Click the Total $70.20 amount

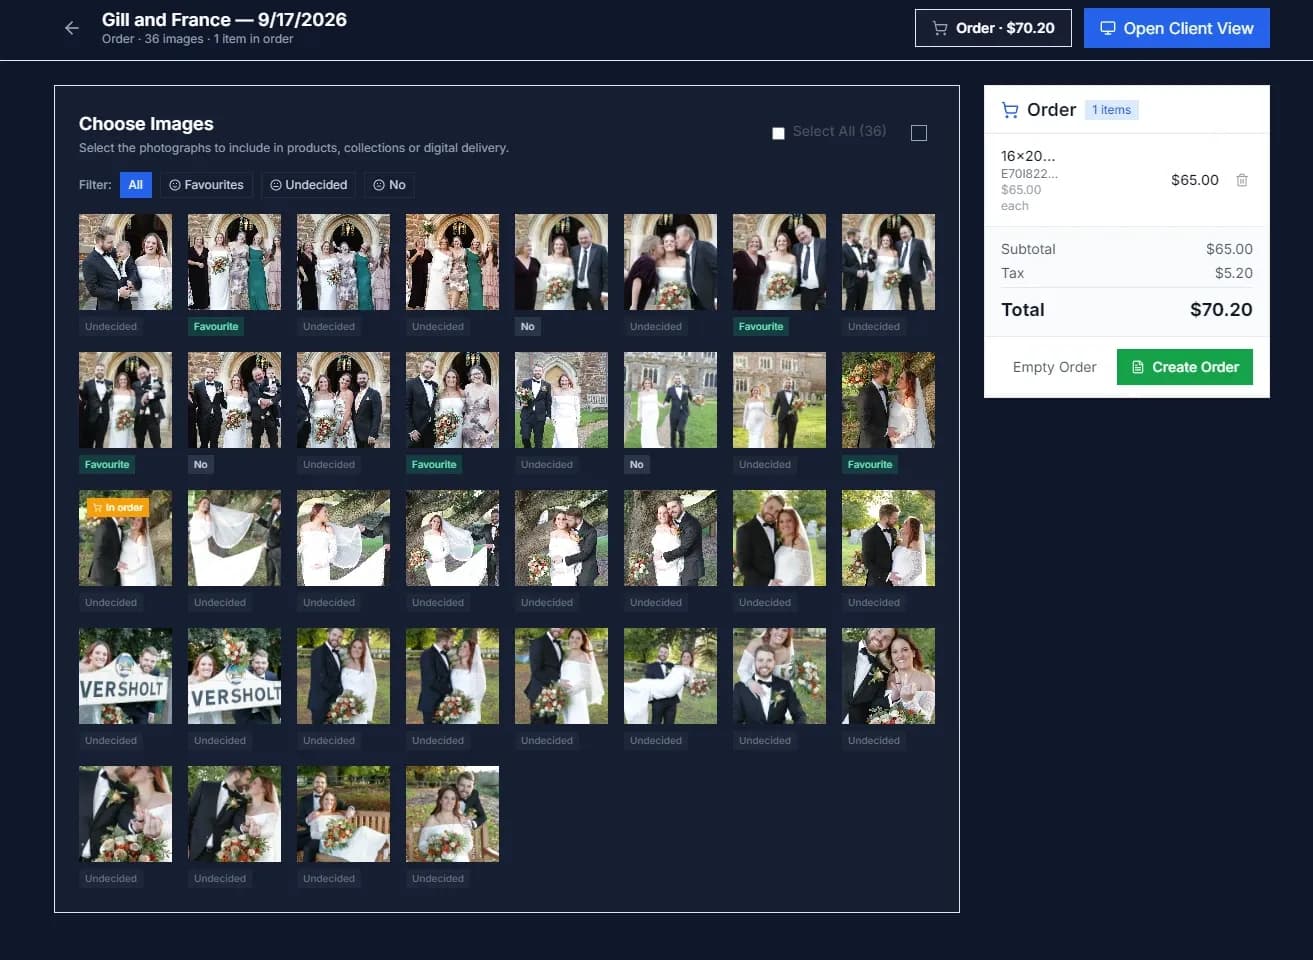[x=1221, y=310]
